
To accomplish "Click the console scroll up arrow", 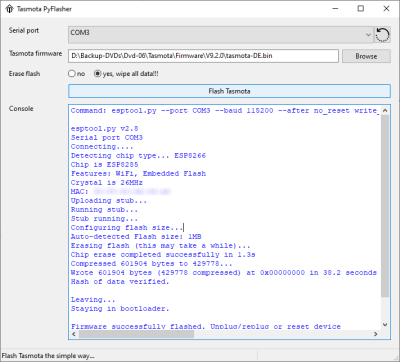I will [x=385, y=110].
